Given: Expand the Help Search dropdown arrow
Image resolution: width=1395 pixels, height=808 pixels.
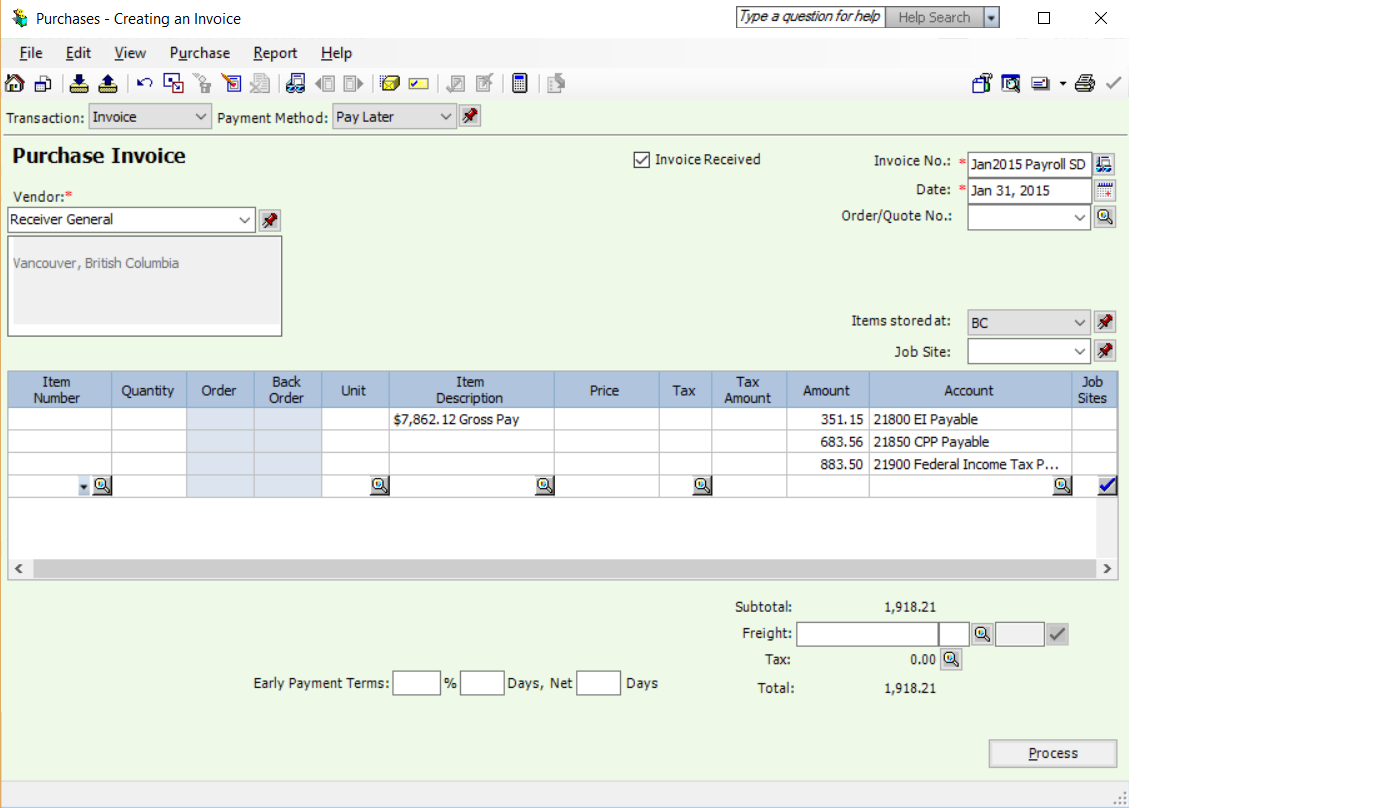Looking at the screenshot, I should (x=991, y=18).
